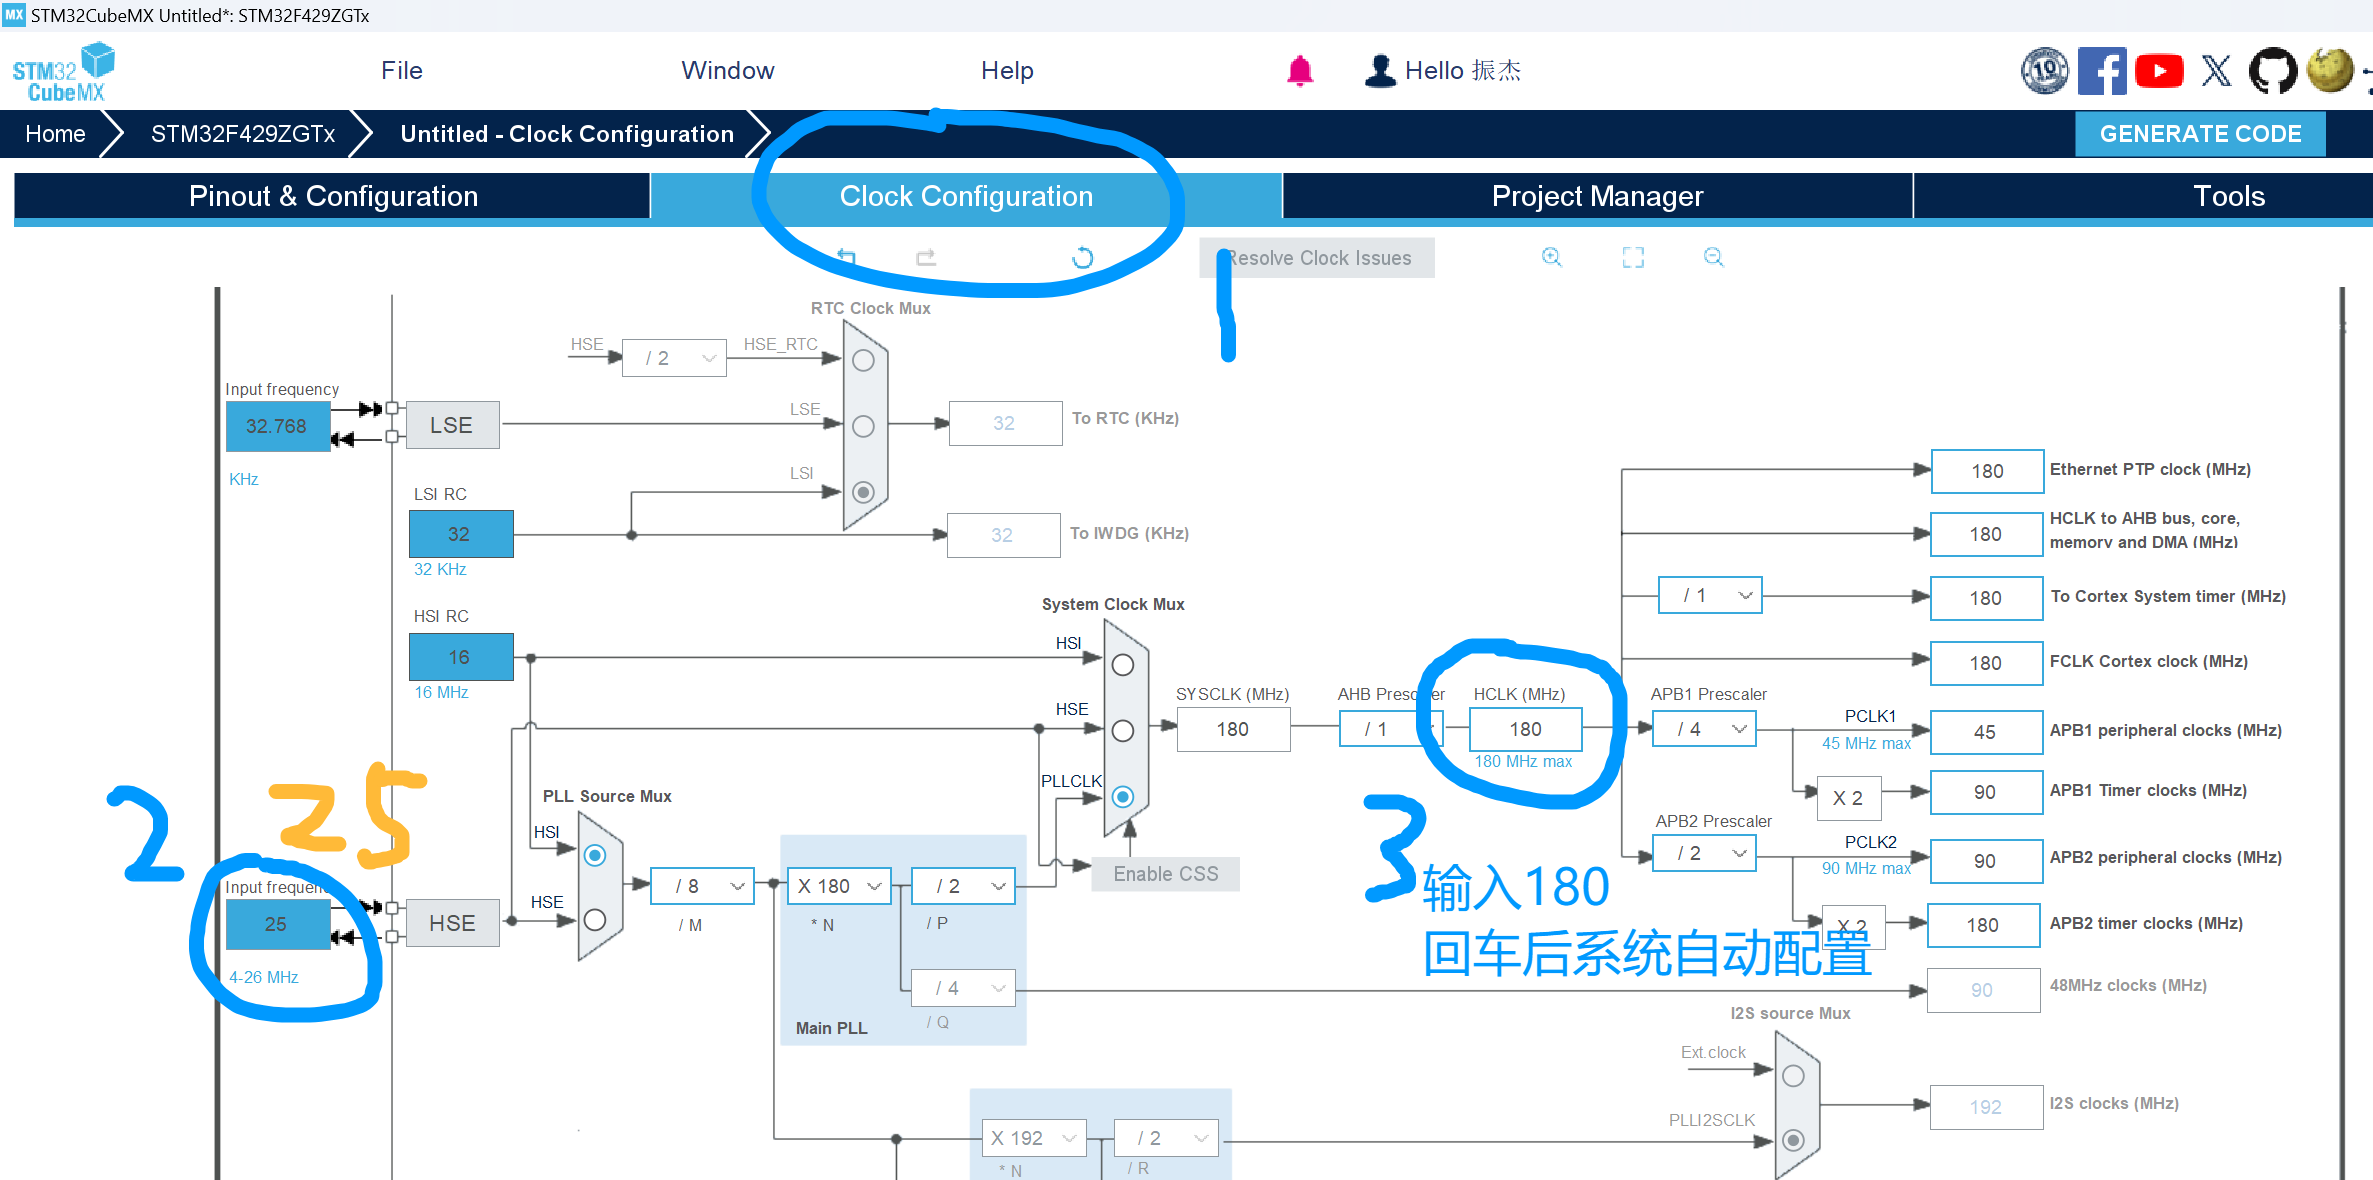2373x1180 pixels.
Task: Open the notifications bell
Action: click(x=1300, y=71)
